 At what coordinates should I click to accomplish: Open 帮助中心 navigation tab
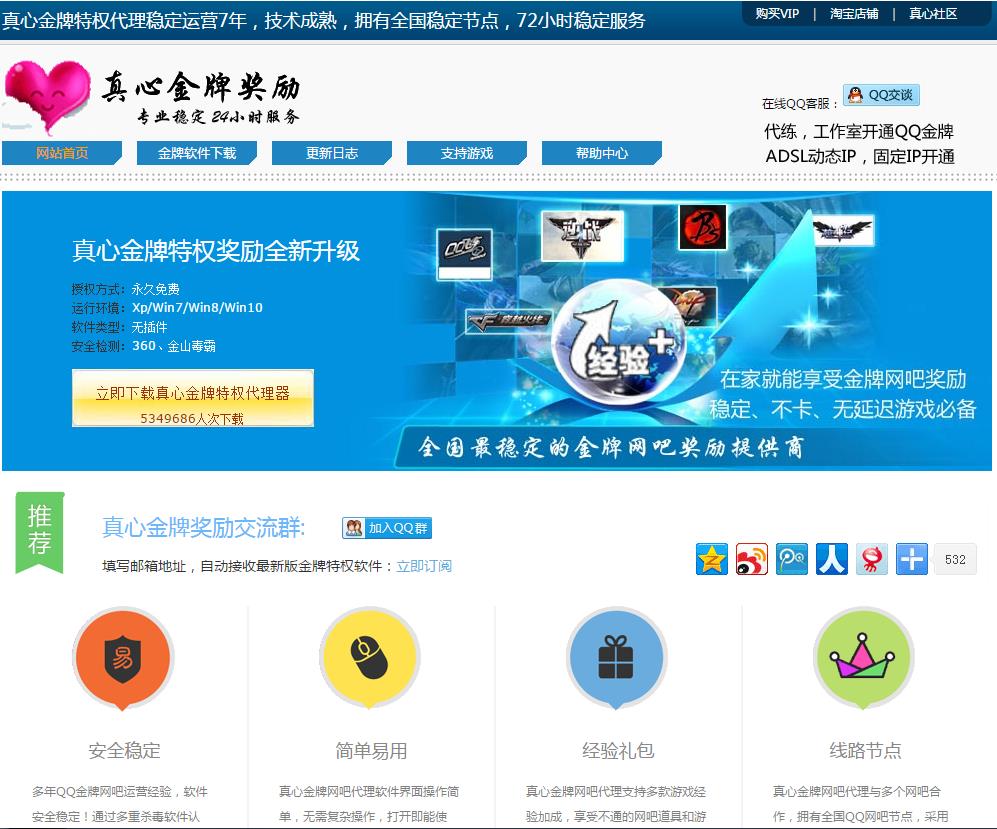[x=602, y=153]
